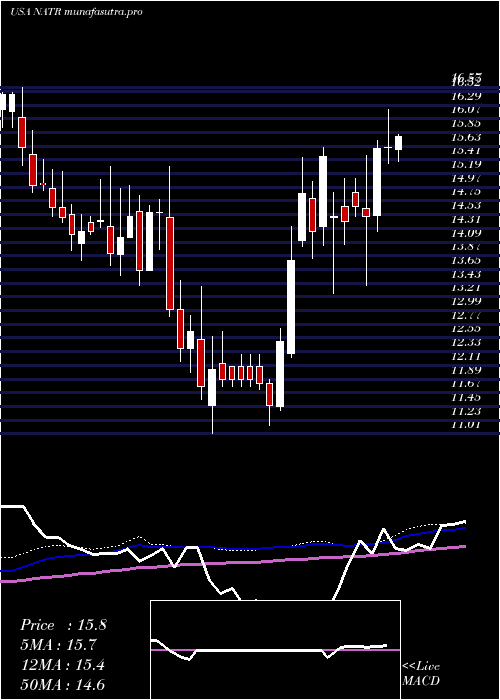Click the 14.75 price axis label

[x=466, y=192]
